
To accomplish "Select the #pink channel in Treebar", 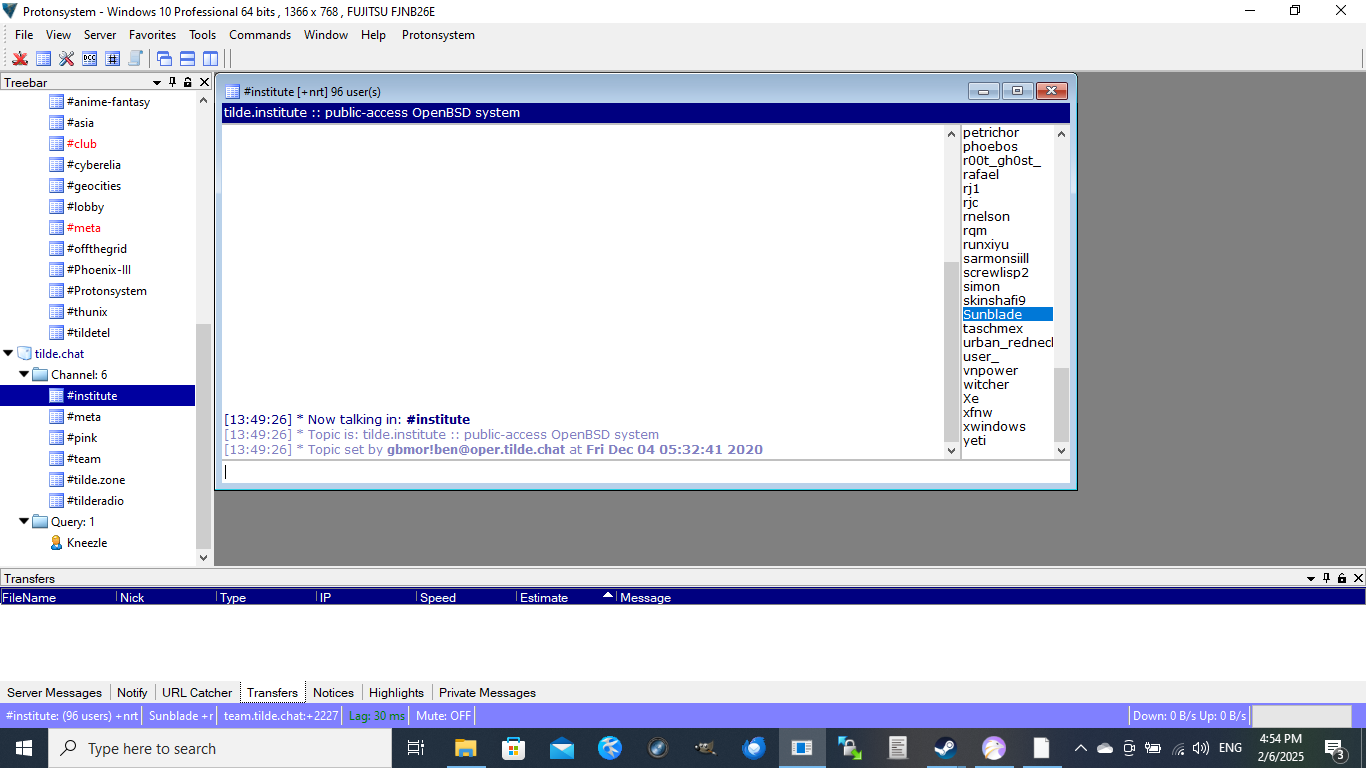I will (x=82, y=438).
